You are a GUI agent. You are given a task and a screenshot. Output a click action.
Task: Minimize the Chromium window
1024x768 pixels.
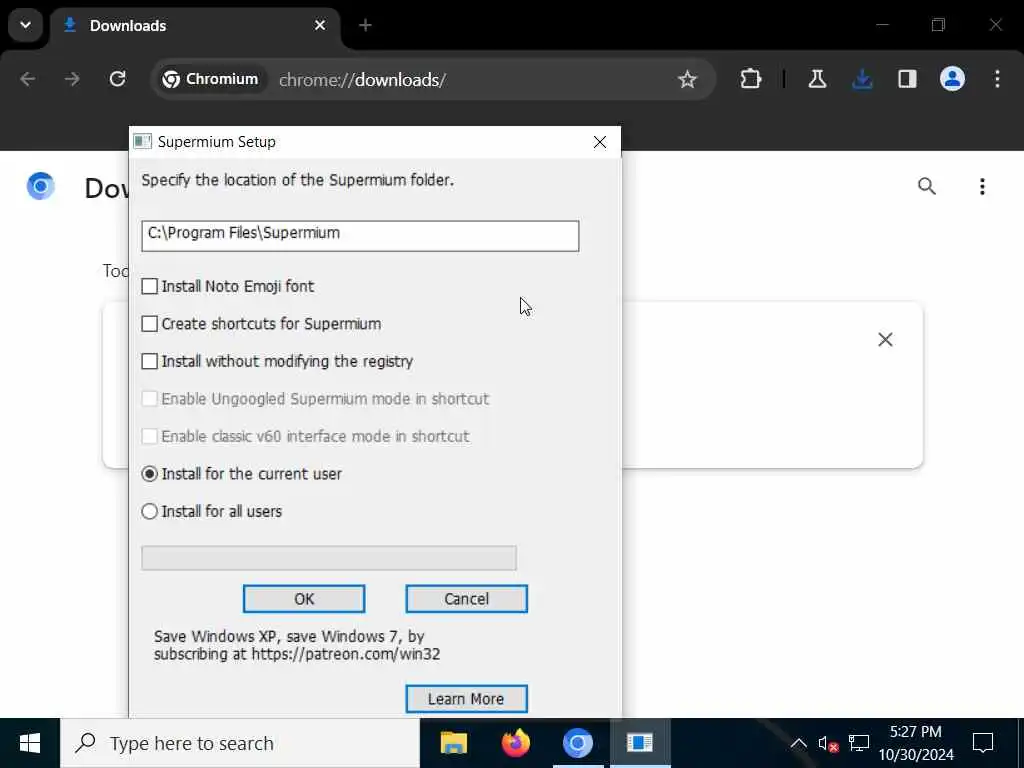(882, 25)
